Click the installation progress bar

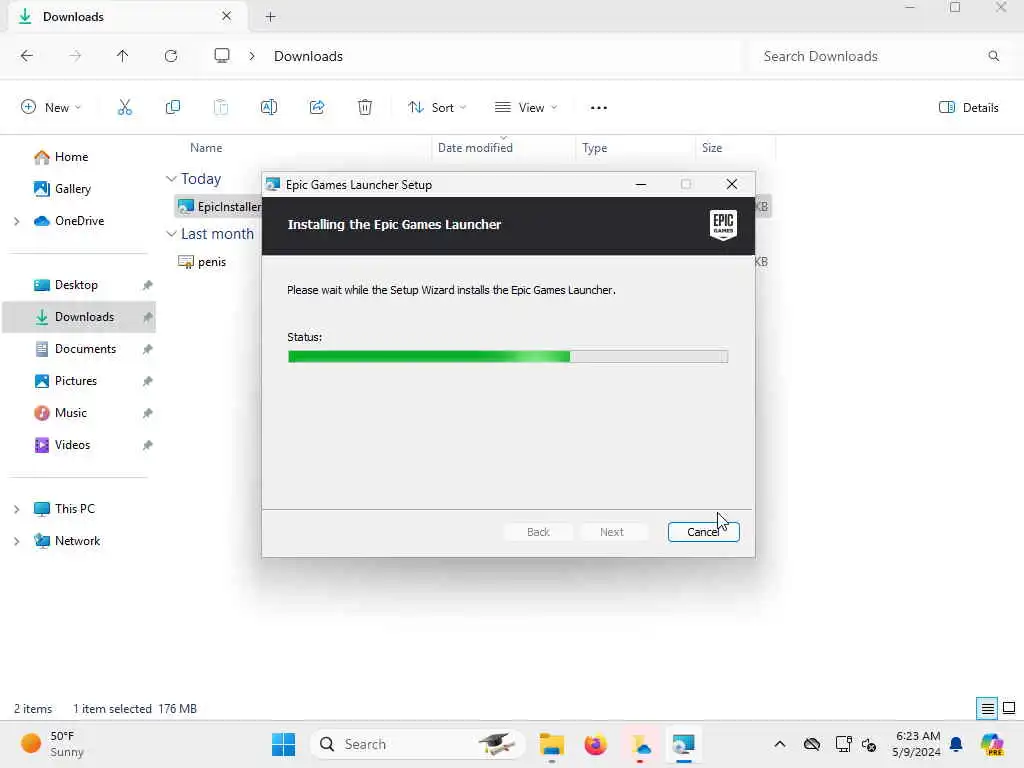click(x=507, y=356)
